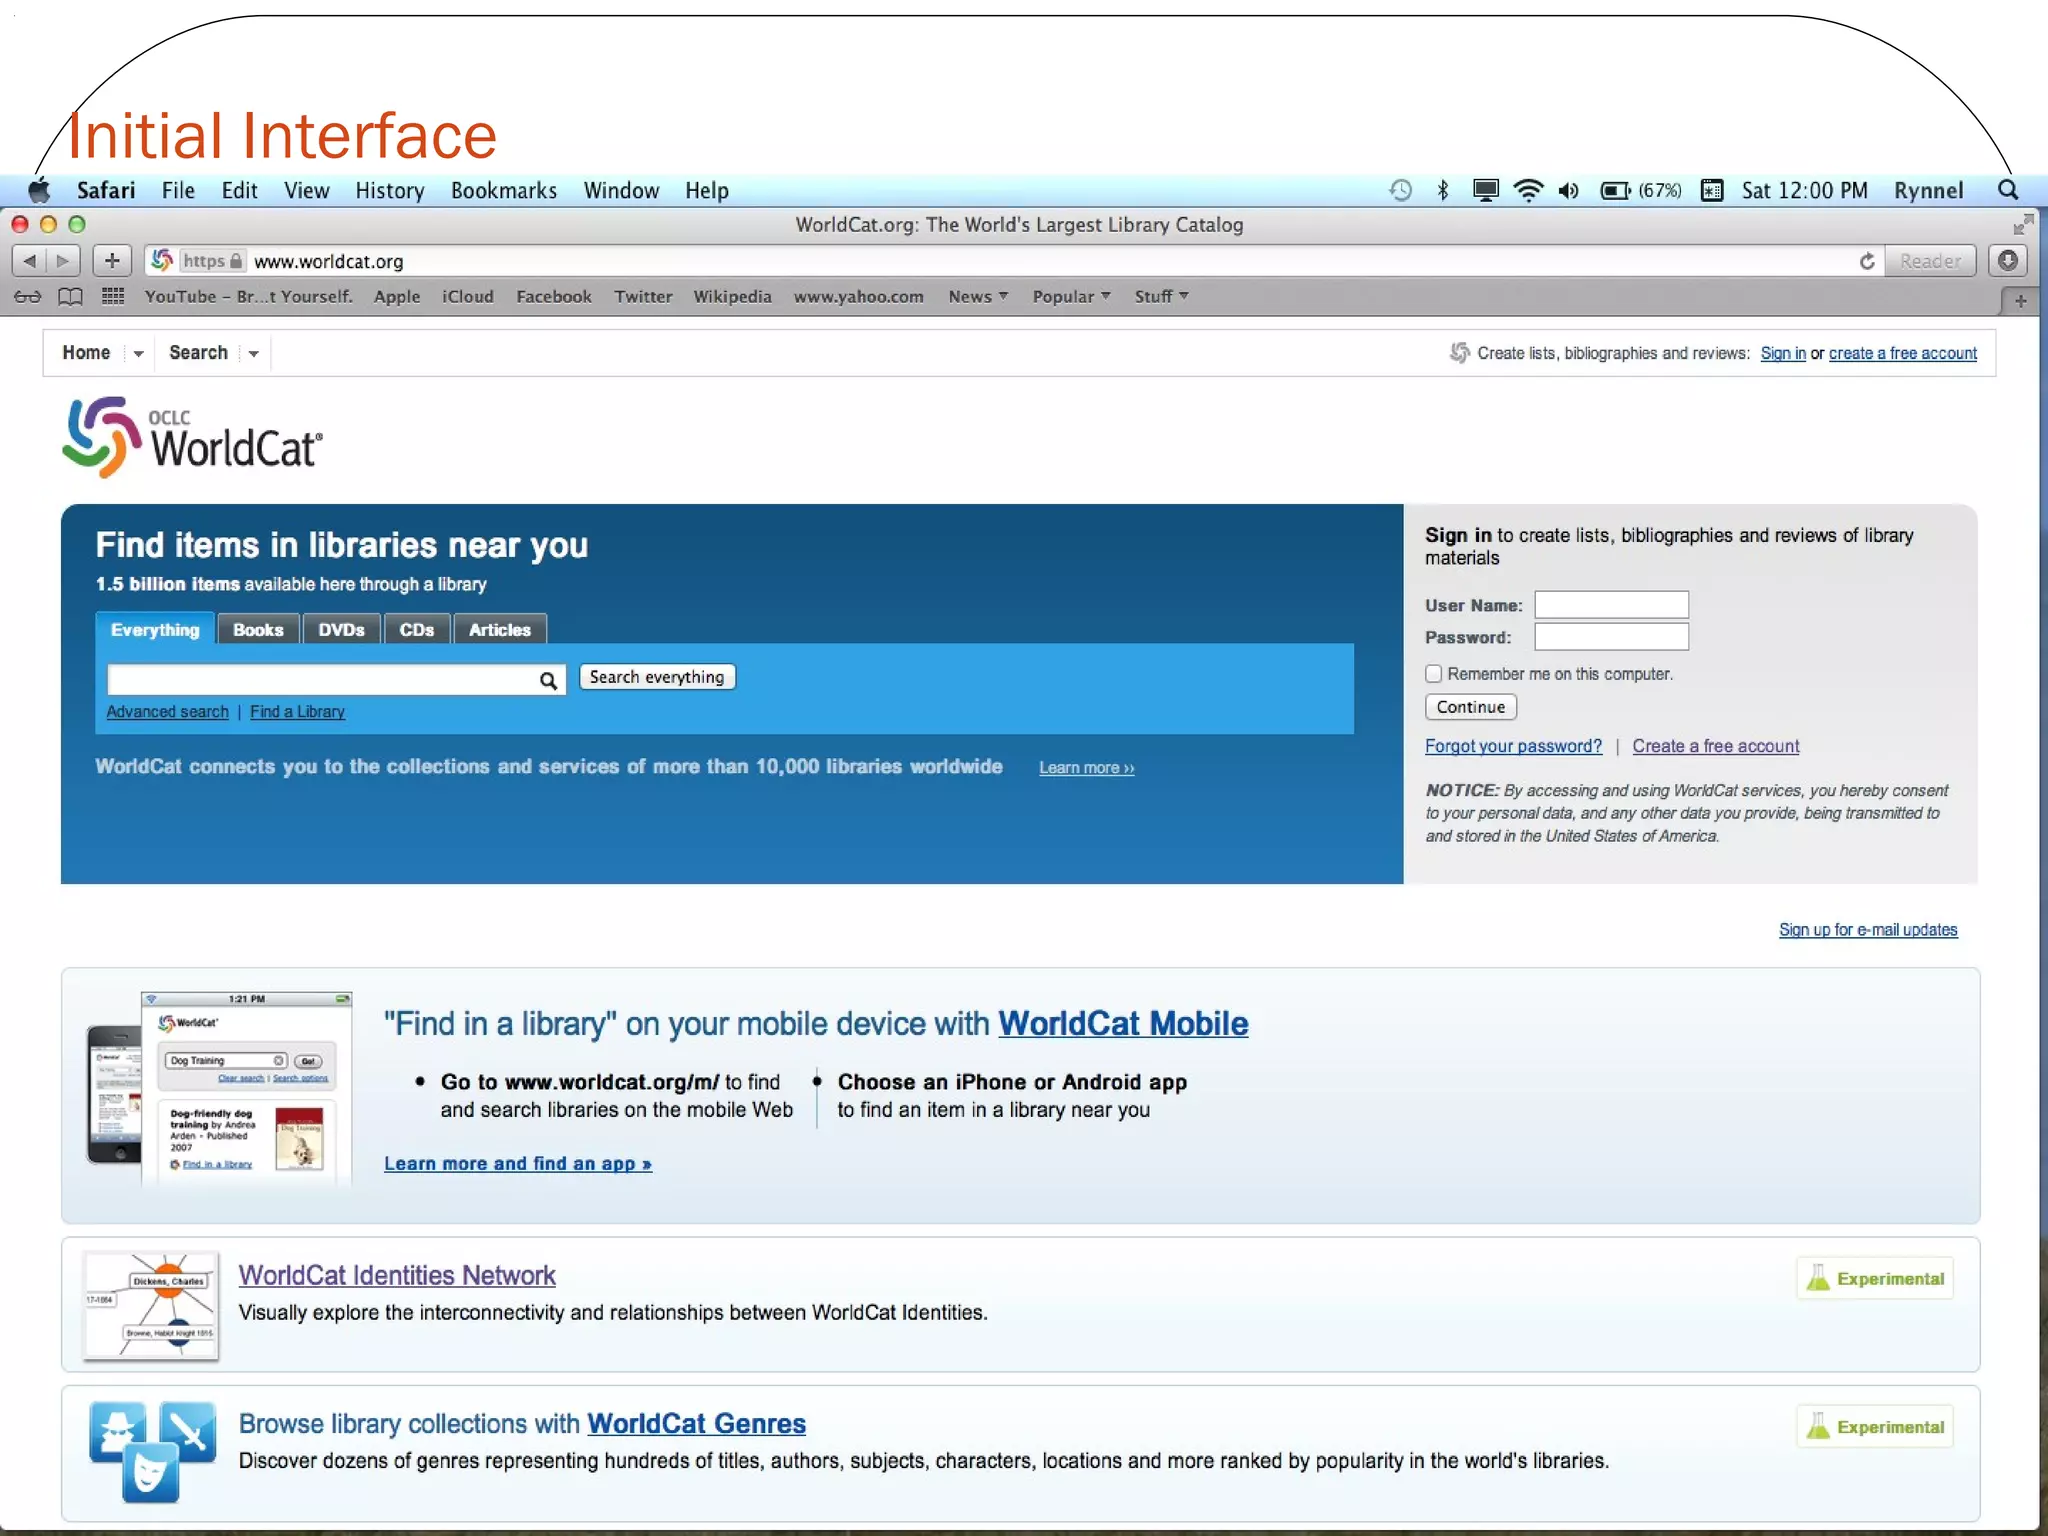
Task: Open the Safari application menu
Action: click(x=106, y=190)
